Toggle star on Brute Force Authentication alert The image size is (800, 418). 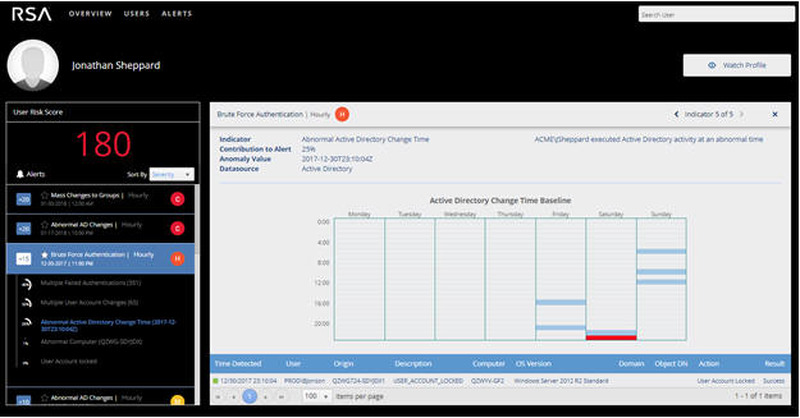tap(45, 255)
